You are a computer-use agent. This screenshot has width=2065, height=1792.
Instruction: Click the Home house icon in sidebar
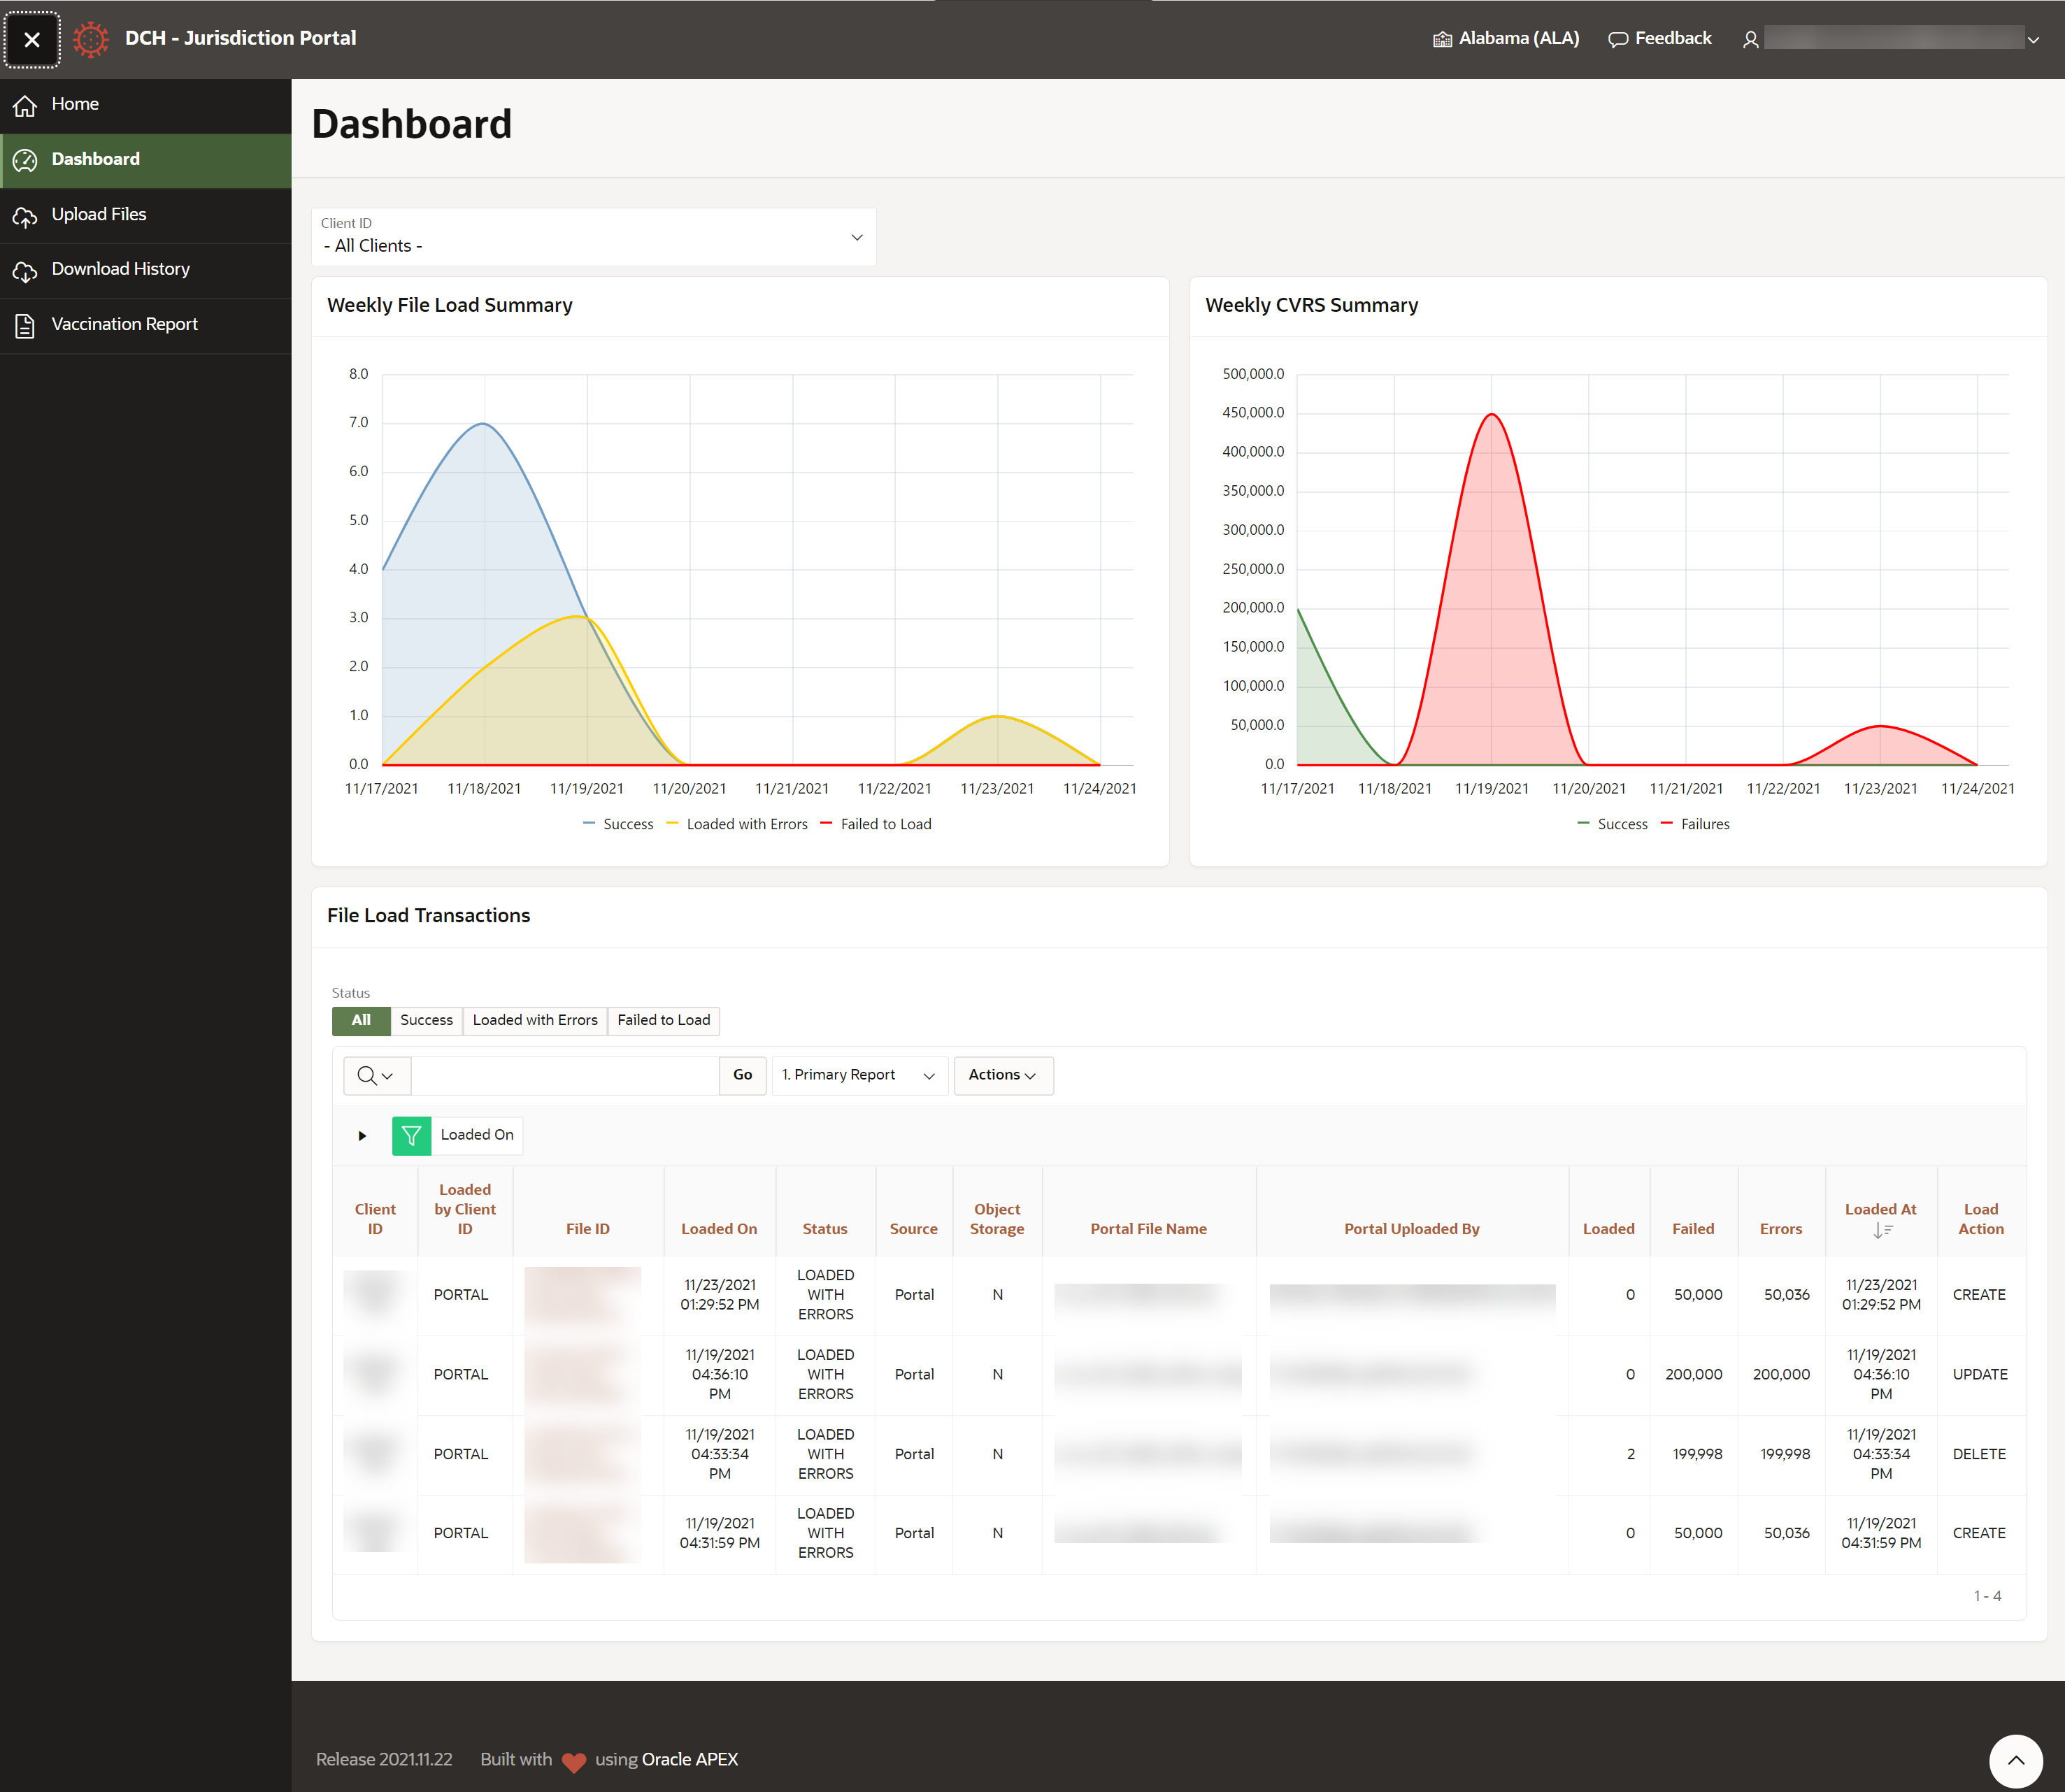click(x=25, y=105)
